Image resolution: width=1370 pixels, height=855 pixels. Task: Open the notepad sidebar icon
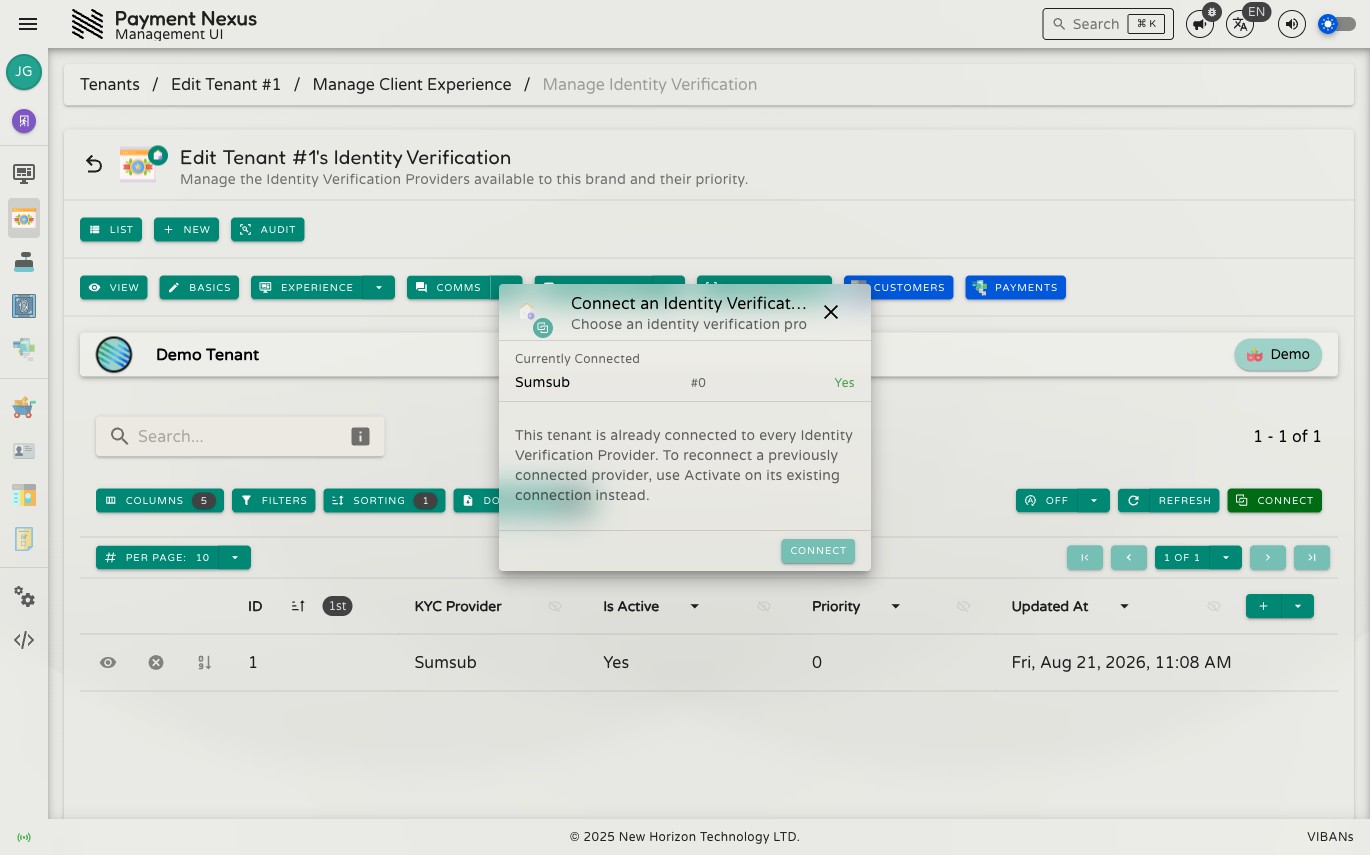[x=24, y=539]
